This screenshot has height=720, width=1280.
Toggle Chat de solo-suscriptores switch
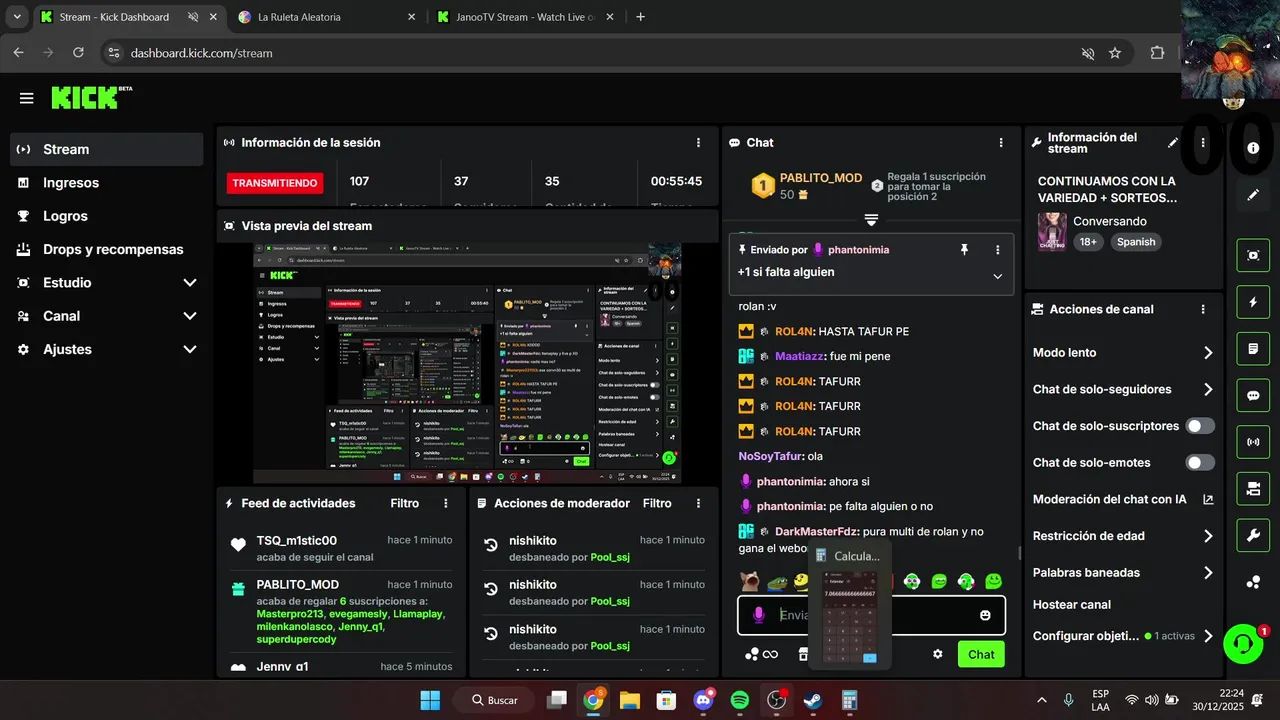1200,426
